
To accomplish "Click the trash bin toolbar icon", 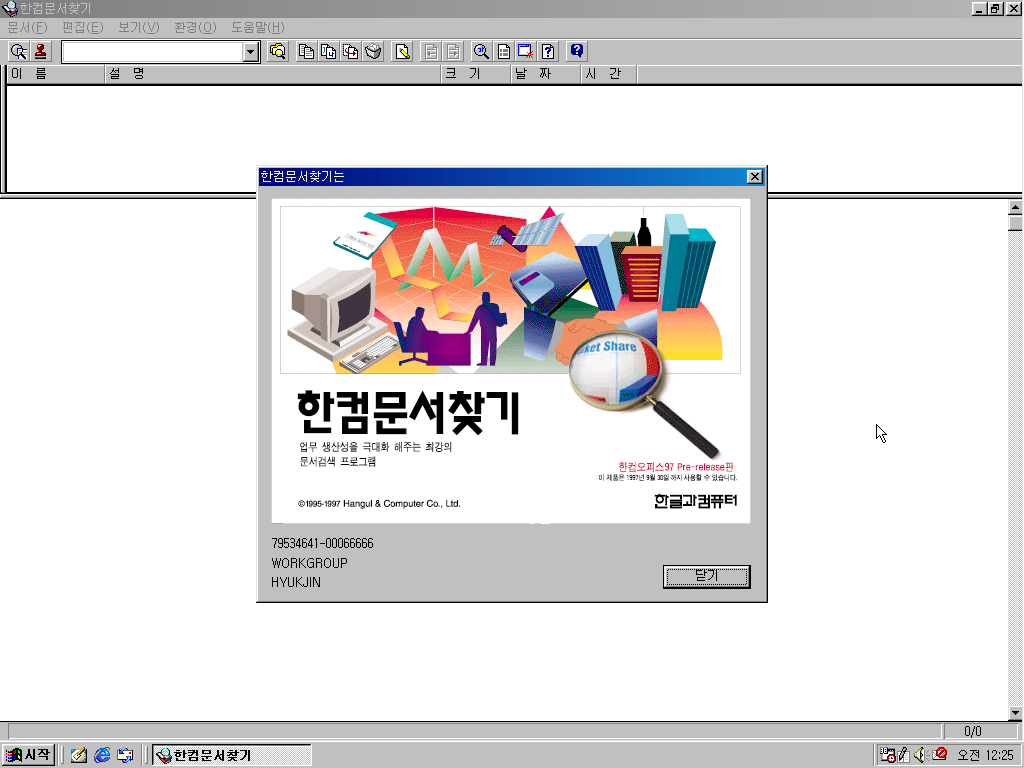I will coord(373,52).
